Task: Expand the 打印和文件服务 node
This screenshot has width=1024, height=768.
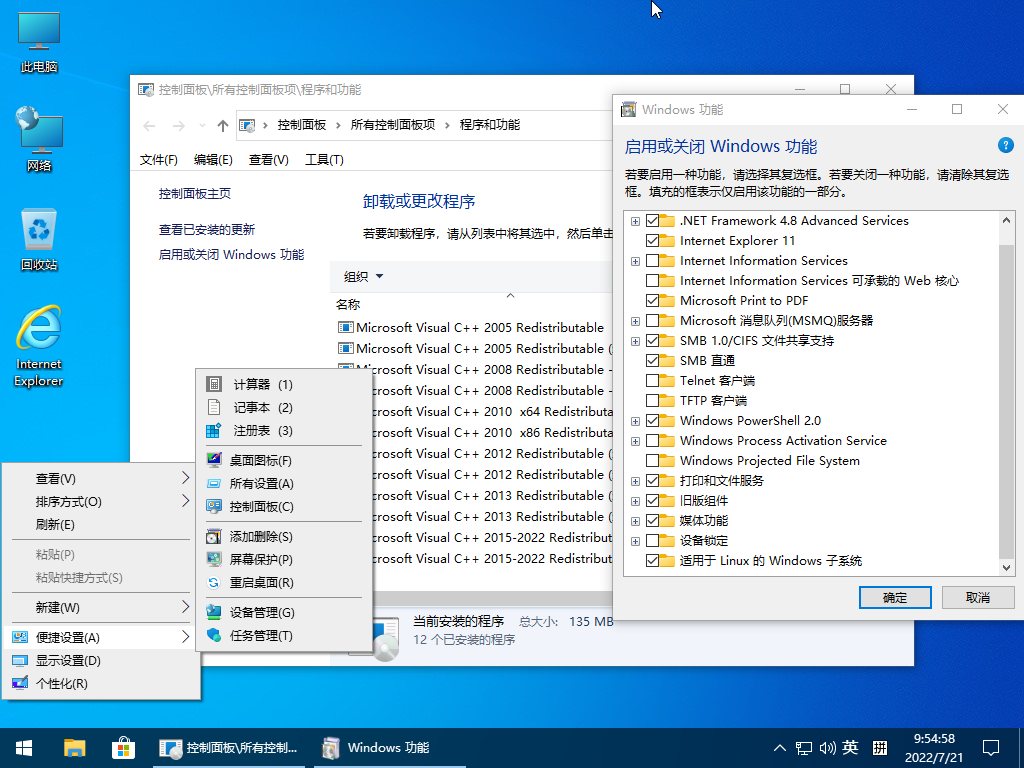Action: coord(635,481)
